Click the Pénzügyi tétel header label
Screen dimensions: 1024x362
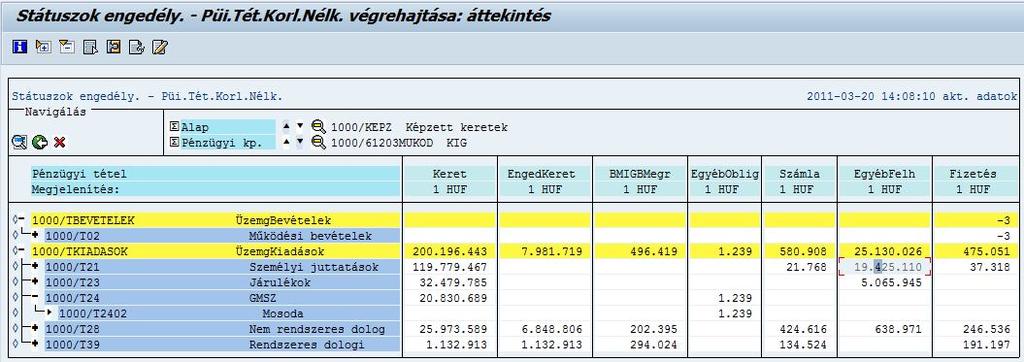(x=79, y=174)
